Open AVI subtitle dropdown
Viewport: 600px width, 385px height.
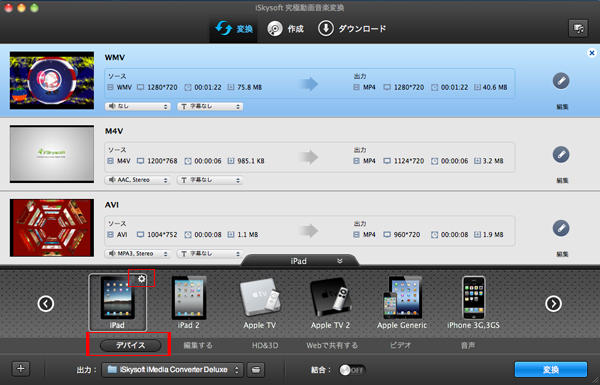[x=210, y=254]
